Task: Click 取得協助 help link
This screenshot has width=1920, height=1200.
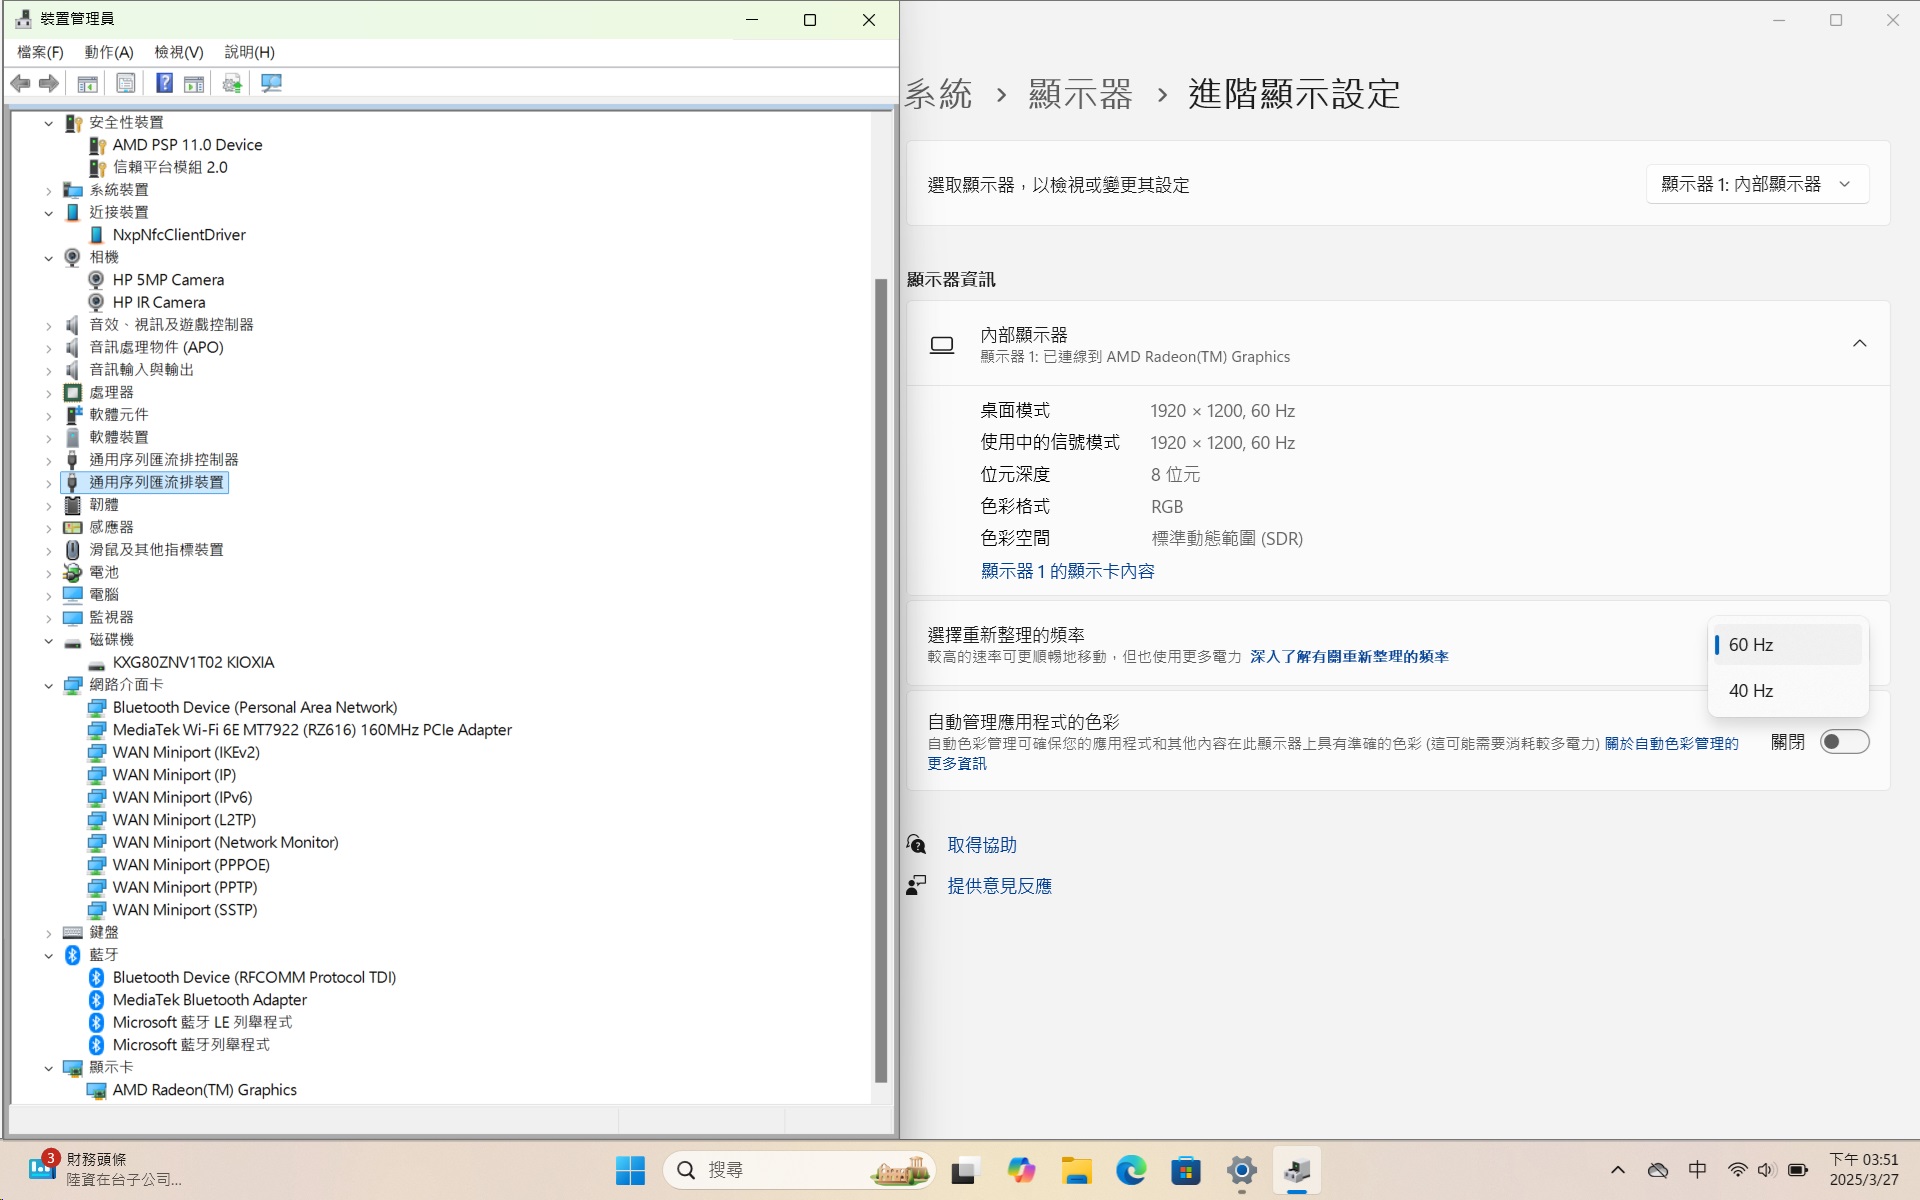Action: [x=982, y=845]
